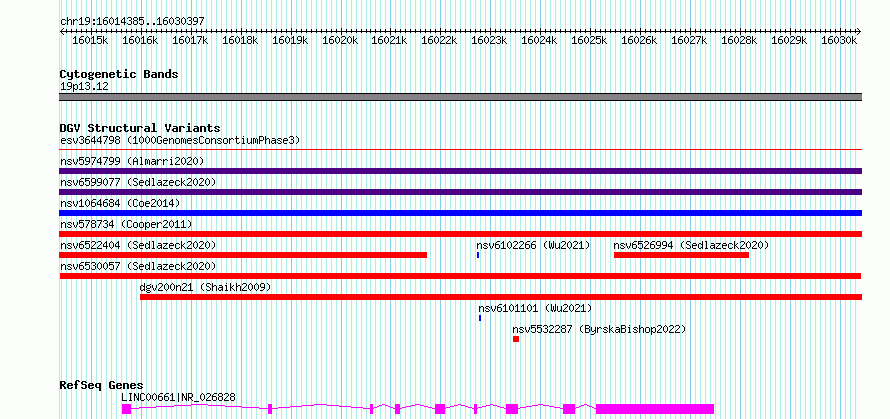The image size is (890, 419).
Task: Click the first exon of LINC00661
Action: click(126, 409)
